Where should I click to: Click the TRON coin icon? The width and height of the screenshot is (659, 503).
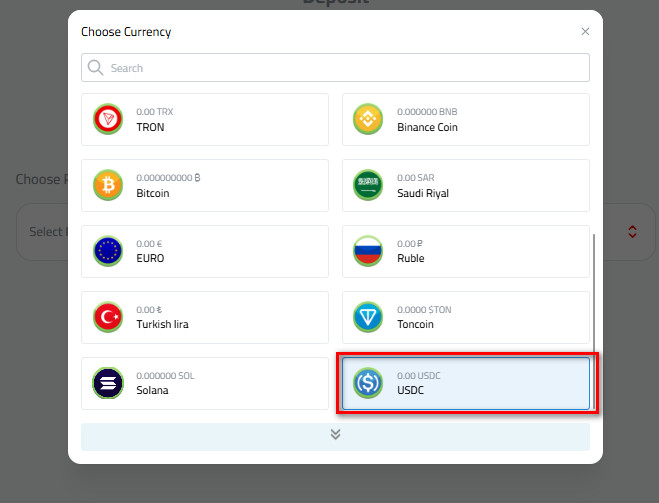pos(108,119)
